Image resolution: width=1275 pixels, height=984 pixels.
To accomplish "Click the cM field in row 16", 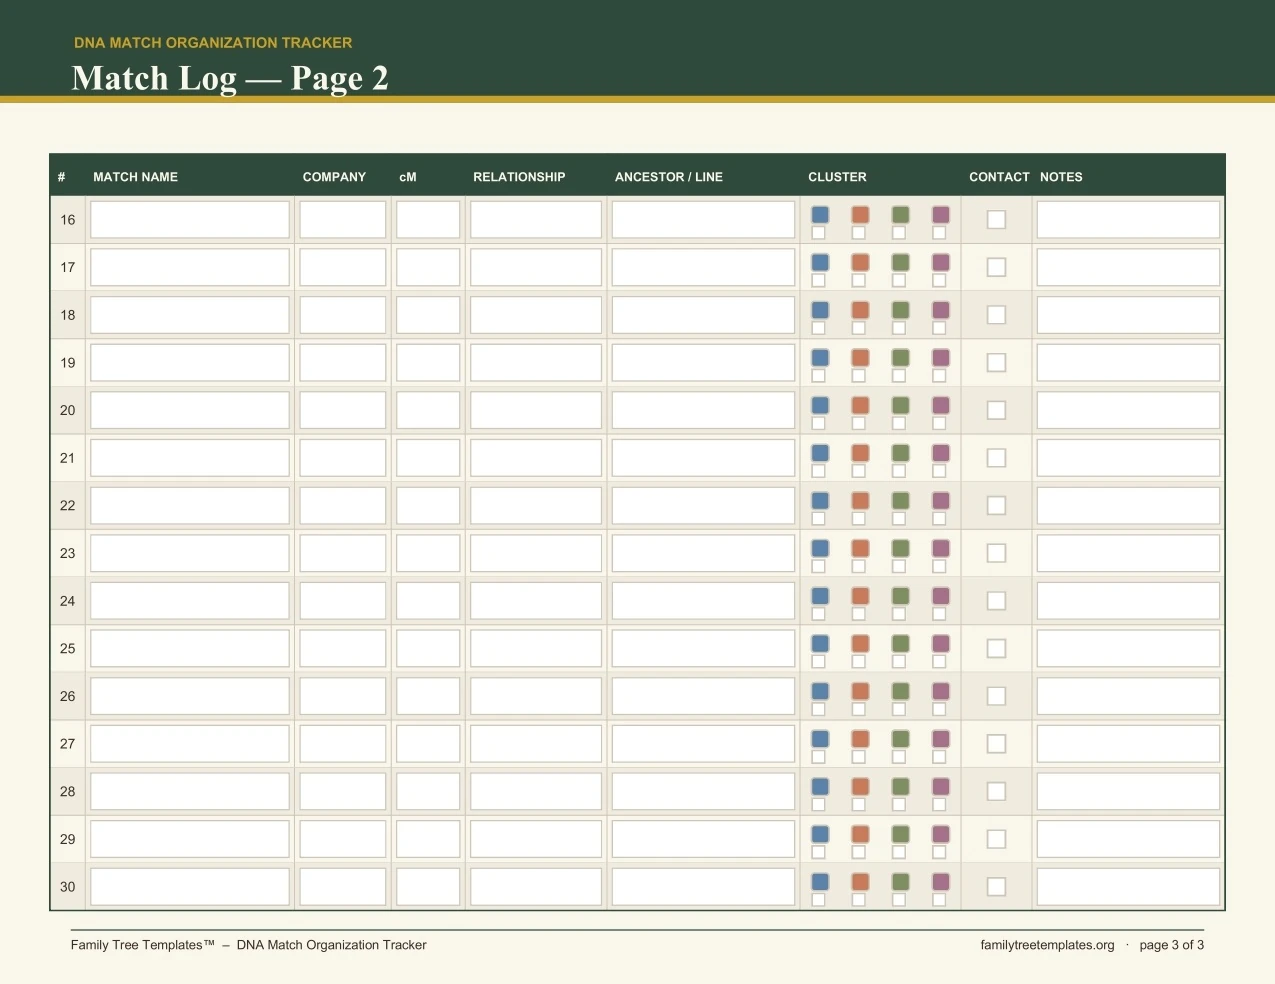I will coord(428,220).
